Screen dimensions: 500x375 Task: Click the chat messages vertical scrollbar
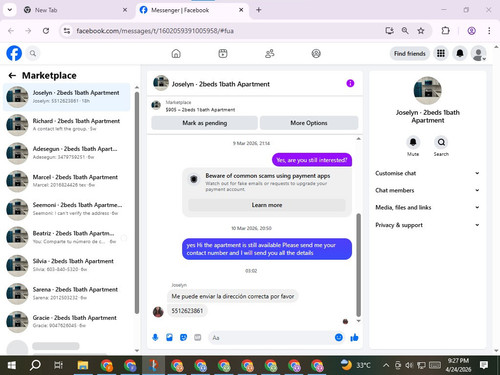[x=359, y=265]
